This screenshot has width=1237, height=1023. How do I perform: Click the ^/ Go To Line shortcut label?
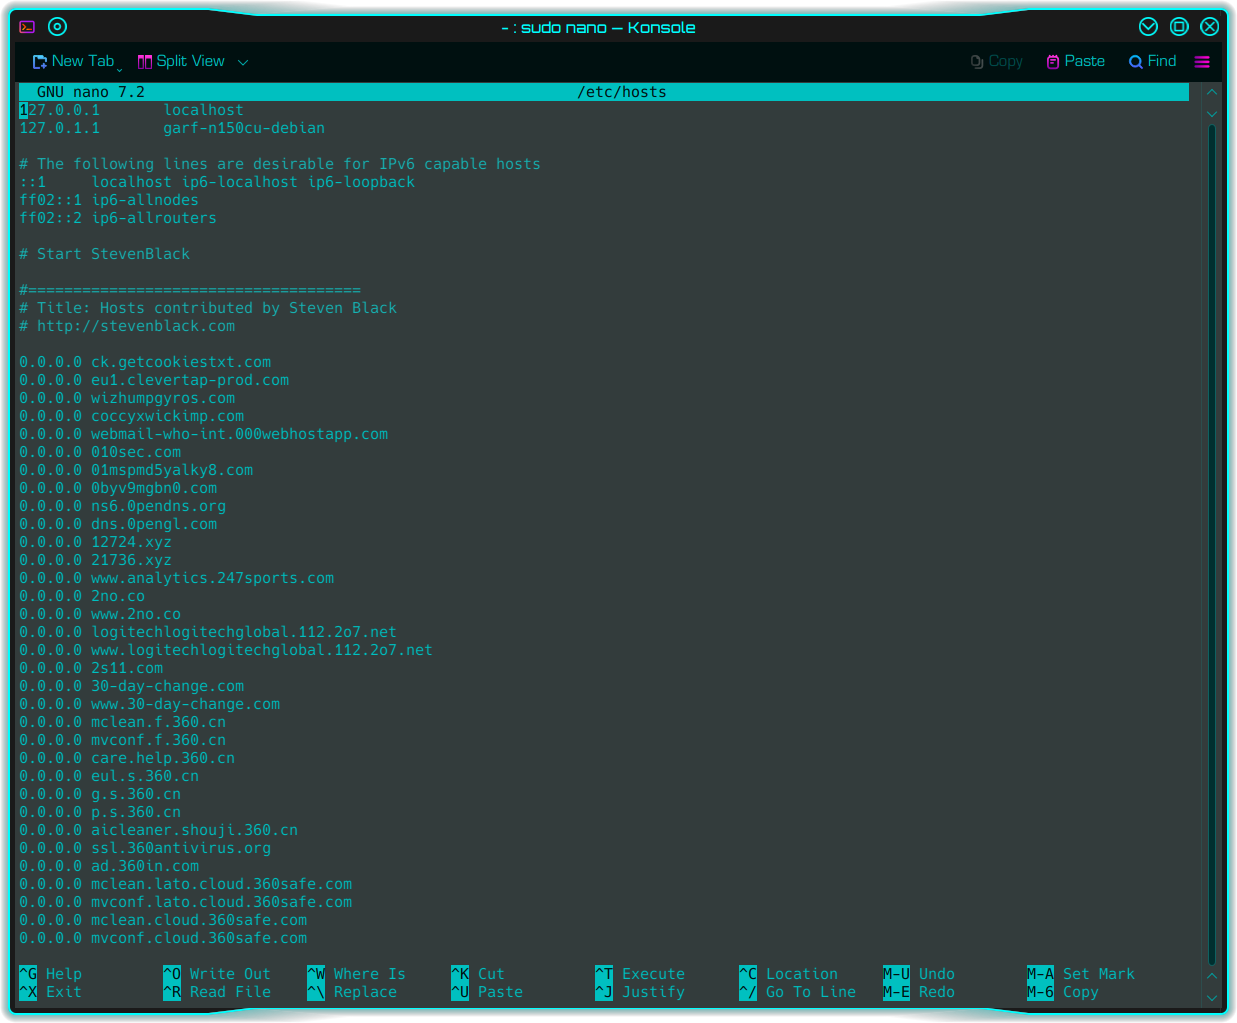798,992
